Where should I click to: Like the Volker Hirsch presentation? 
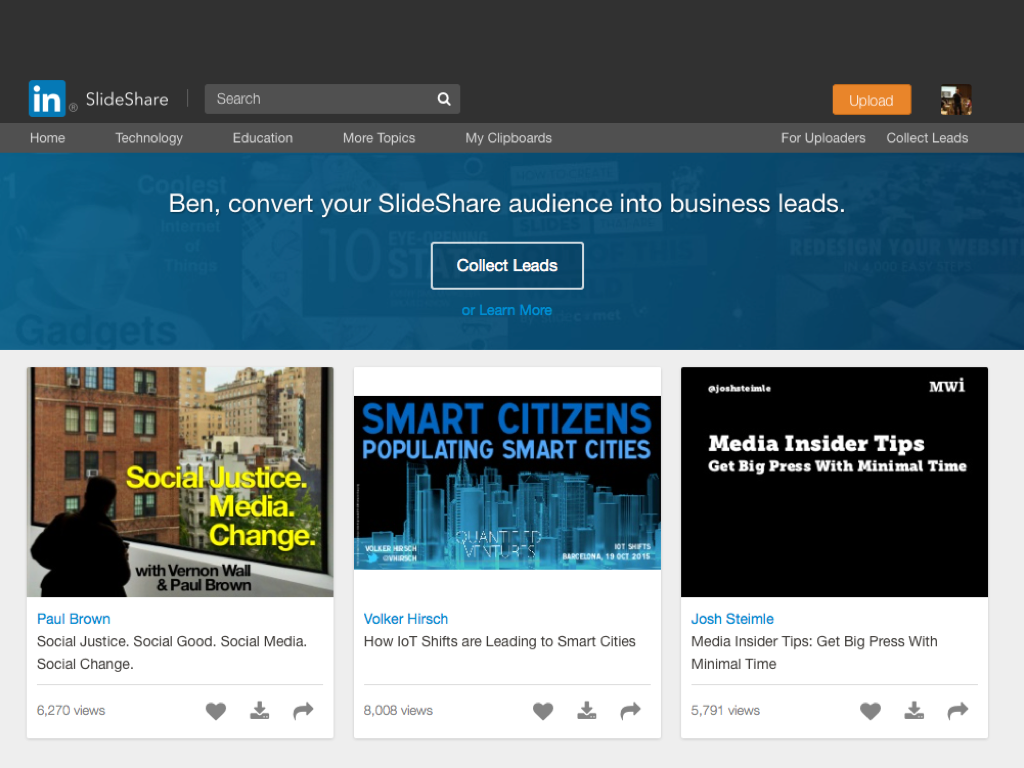543,711
